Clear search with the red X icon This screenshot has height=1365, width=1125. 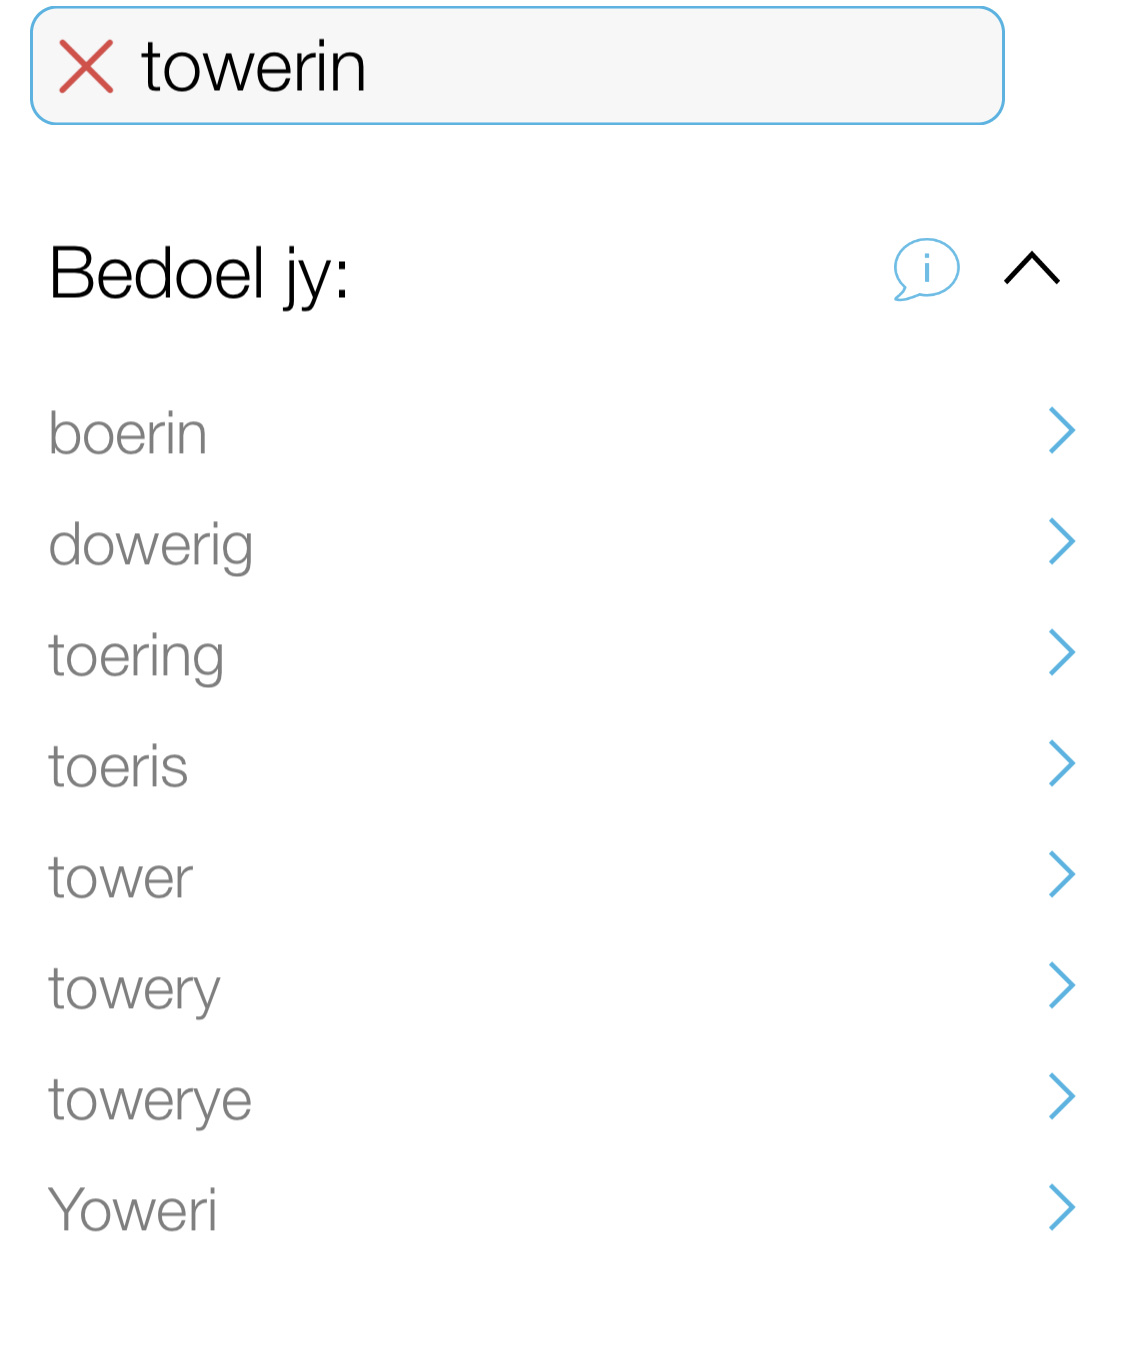pyautogui.click(x=86, y=67)
